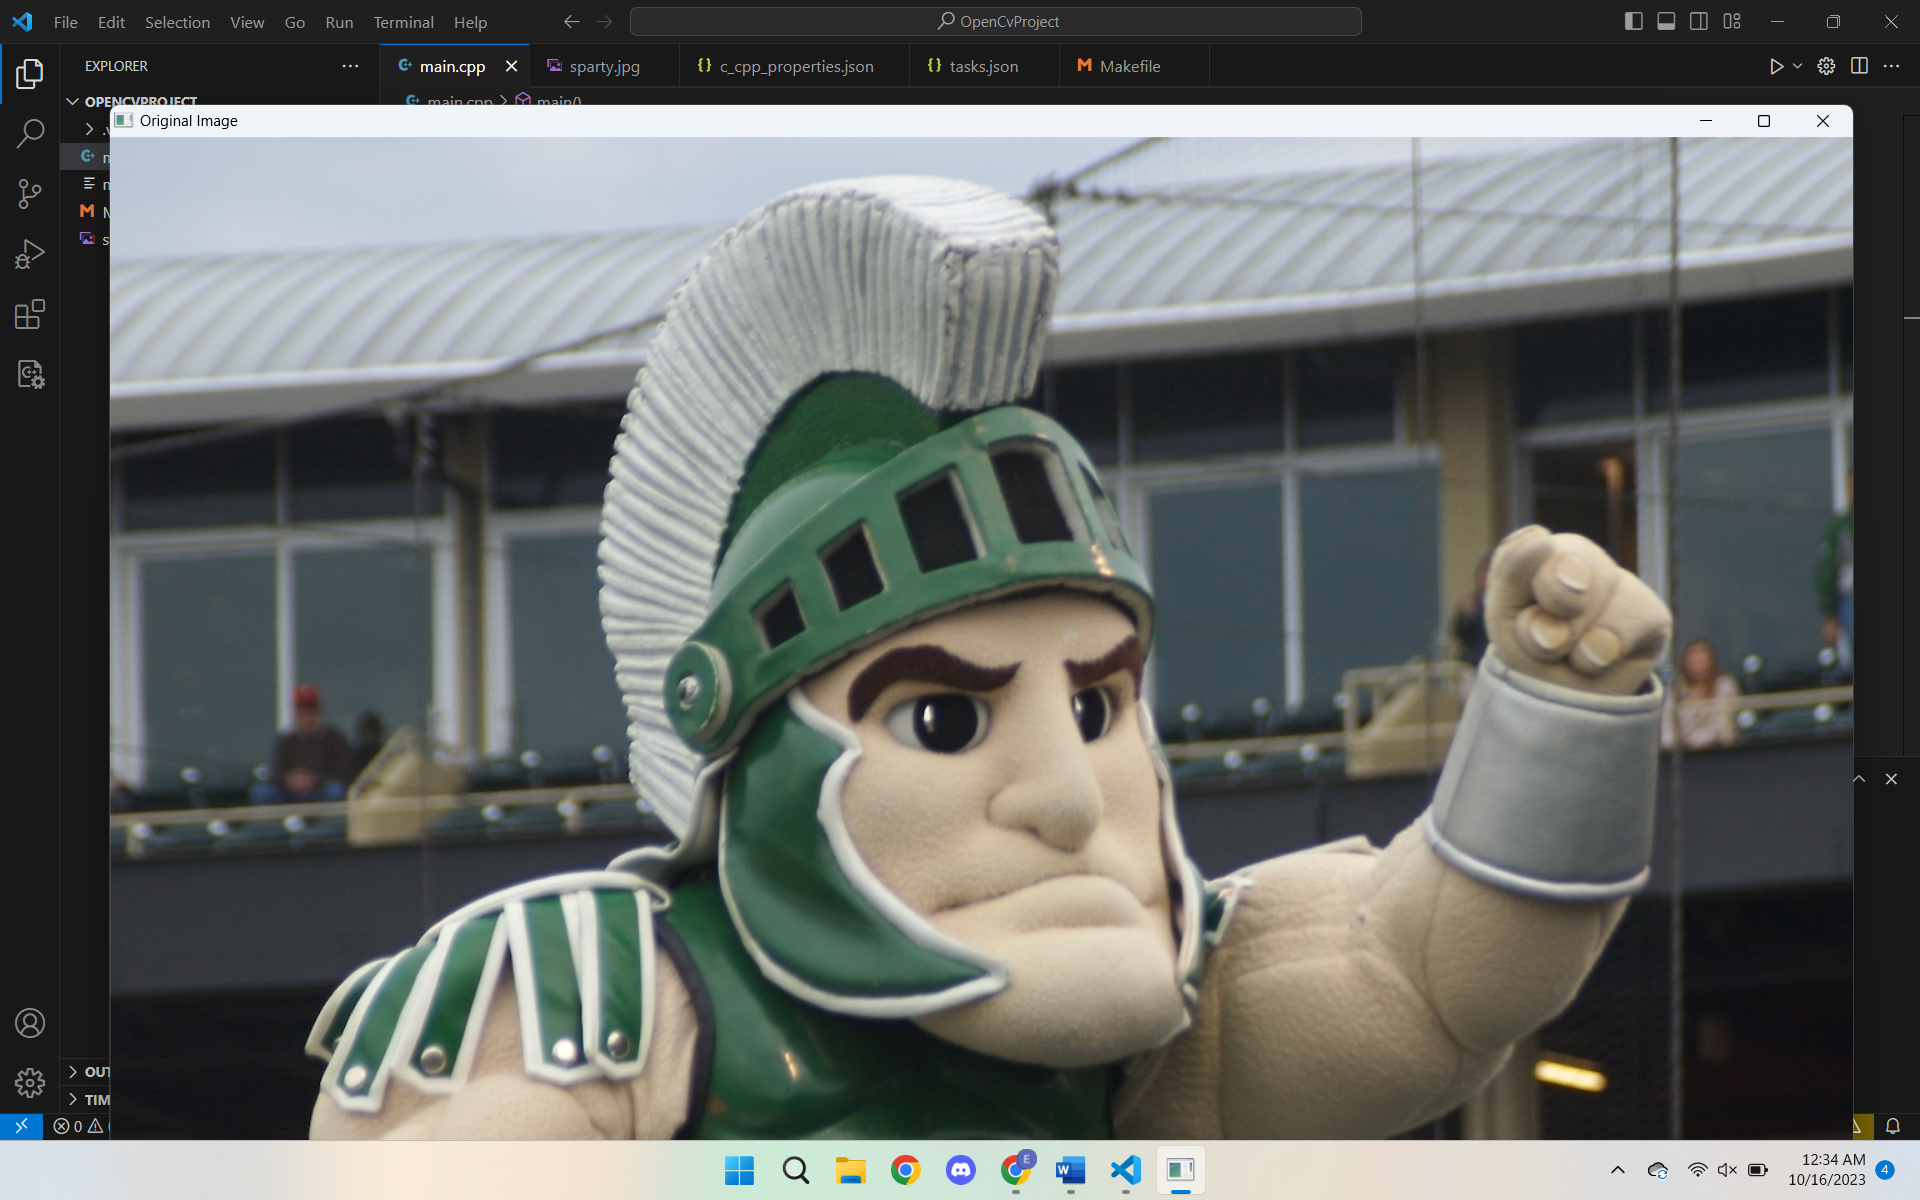Open the Extensions view
Viewport: 1920px width, 1200px height.
point(30,314)
